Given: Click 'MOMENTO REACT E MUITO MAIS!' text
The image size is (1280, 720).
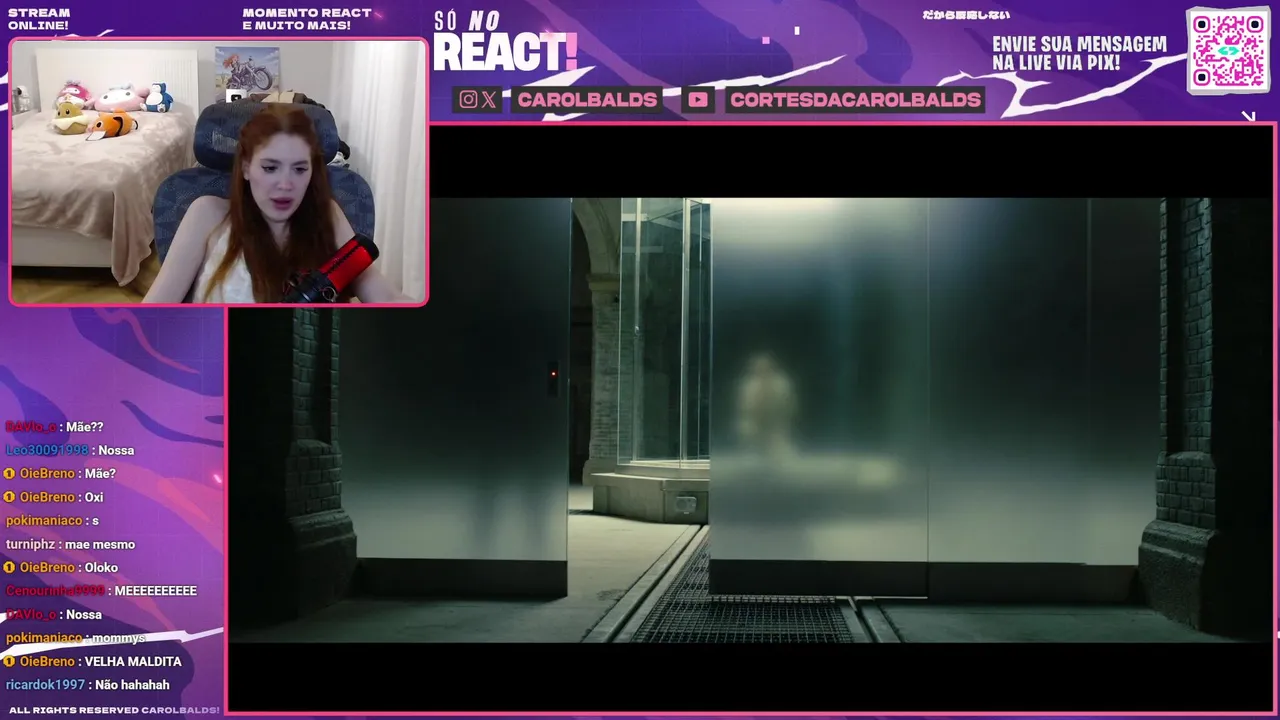Looking at the screenshot, I should tap(307, 19).
